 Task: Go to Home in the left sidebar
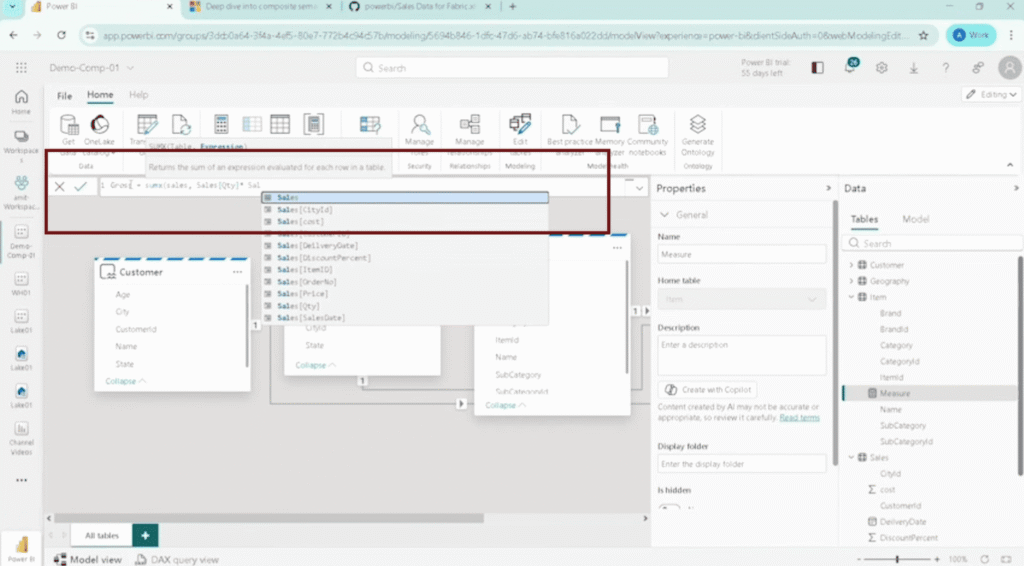point(21,102)
